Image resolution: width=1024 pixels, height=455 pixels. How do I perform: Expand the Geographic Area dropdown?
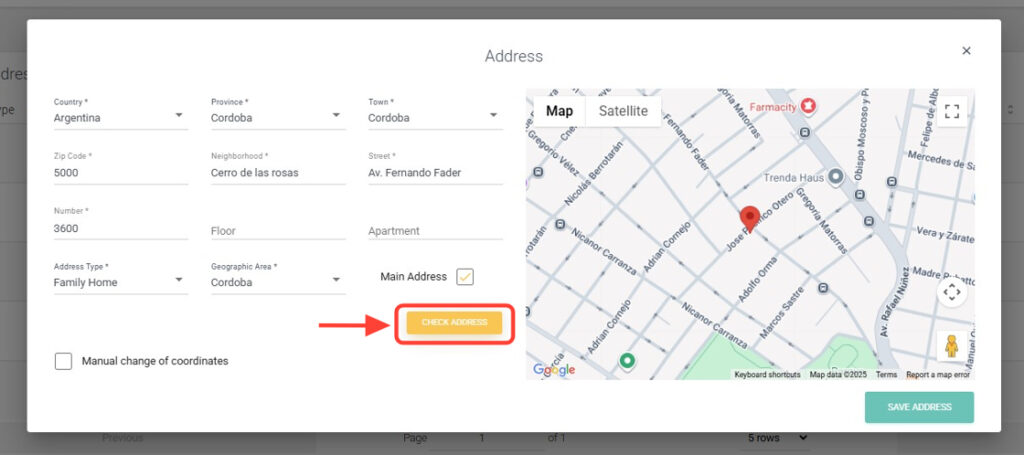pyautogui.click(x=277, y=282)
